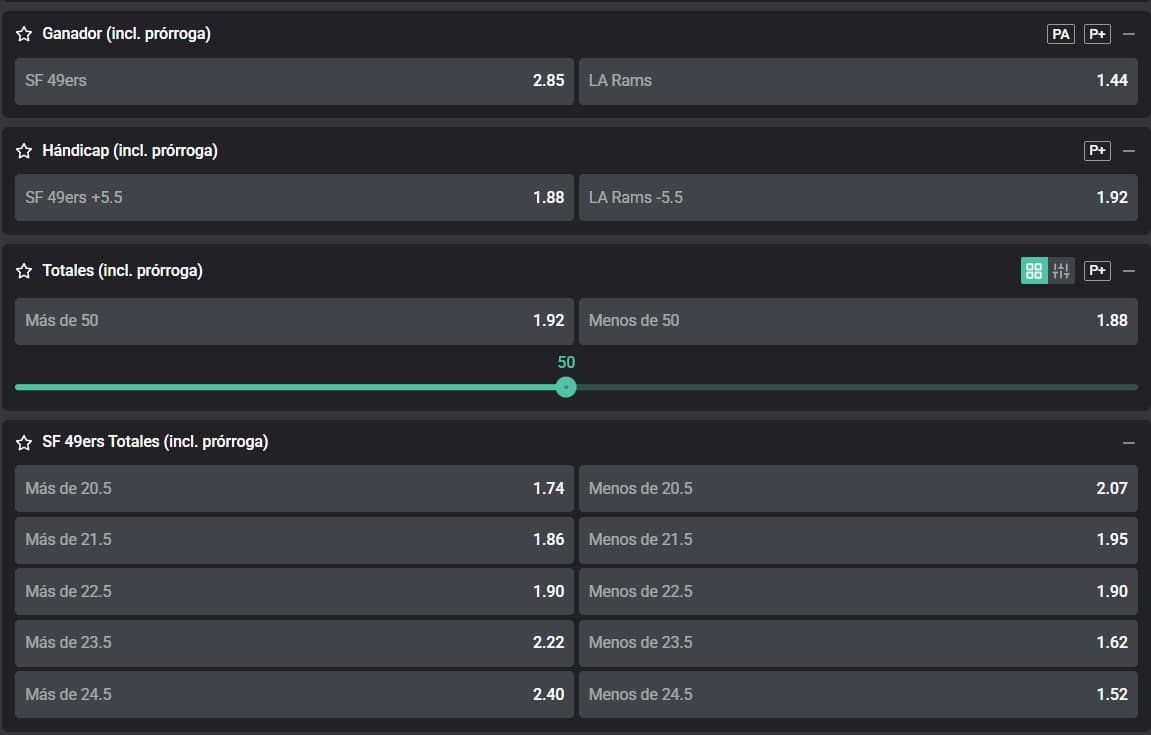Image resolution: width=1151 pixels, height=735 pixels.
Task: Pick Más de 50 totals bet
Action: coord(295,321)
